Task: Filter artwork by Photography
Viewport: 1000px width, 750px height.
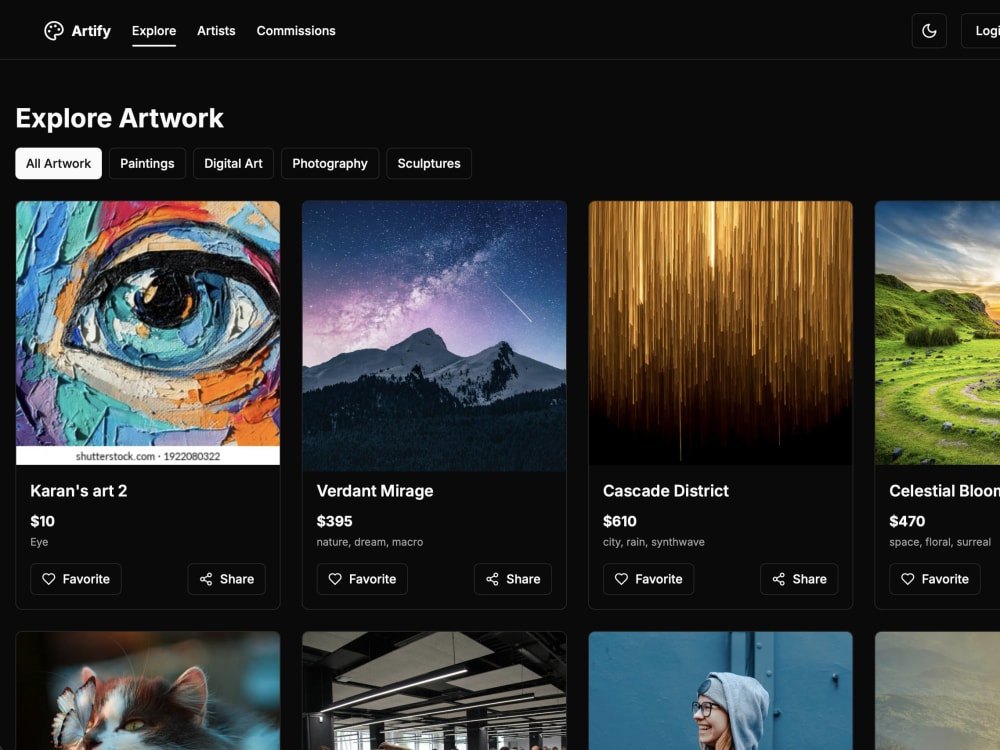Action: (330, 163)
